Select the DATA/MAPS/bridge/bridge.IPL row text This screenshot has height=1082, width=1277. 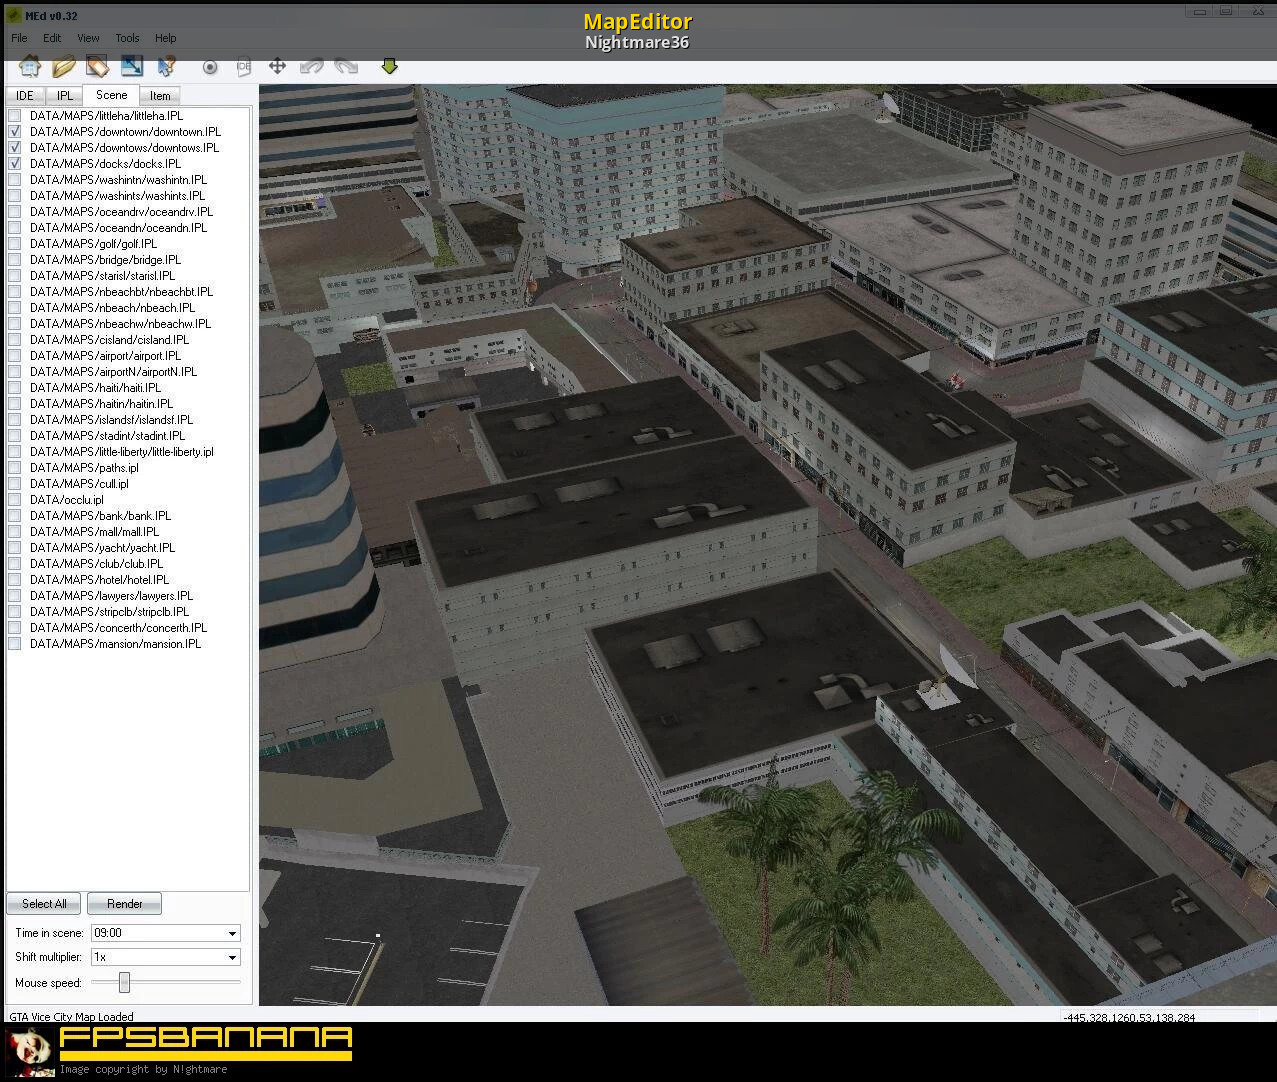(105, 260)
